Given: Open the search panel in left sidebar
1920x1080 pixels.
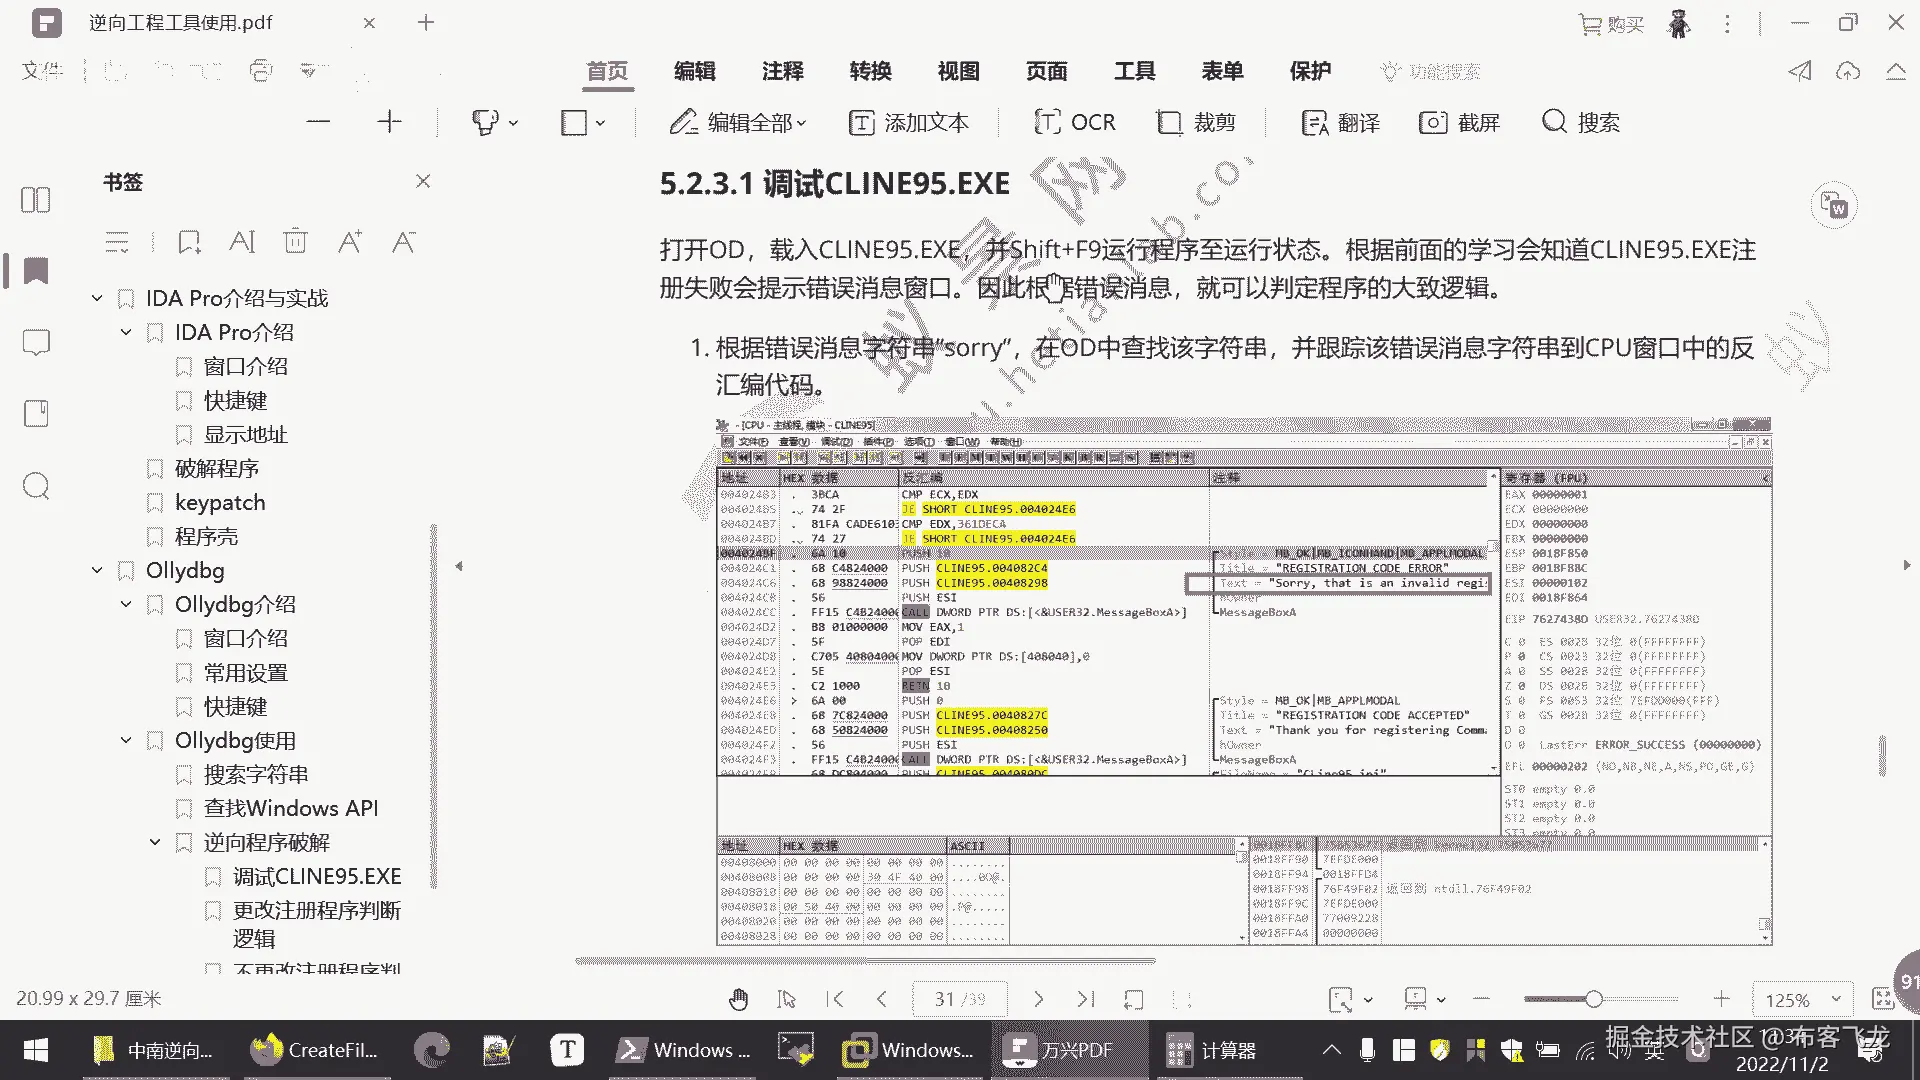Looking at the screenshot, I should click(x=36, y=487).
